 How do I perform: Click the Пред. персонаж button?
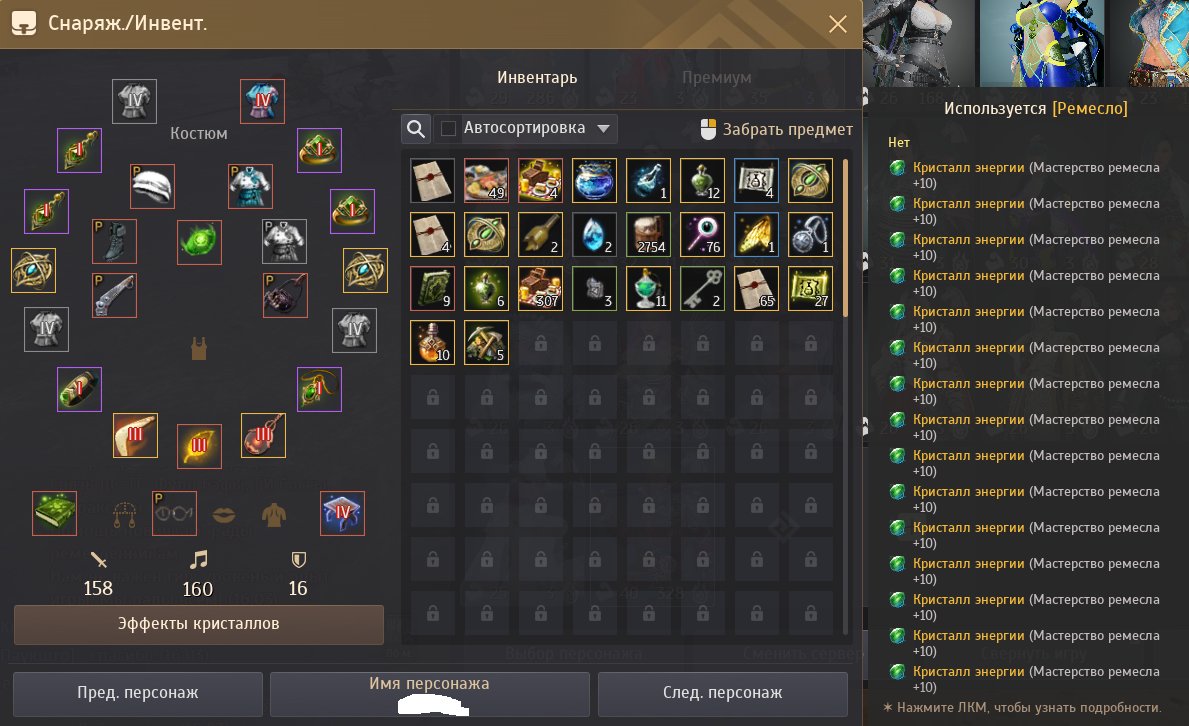[x=138, y=693]
